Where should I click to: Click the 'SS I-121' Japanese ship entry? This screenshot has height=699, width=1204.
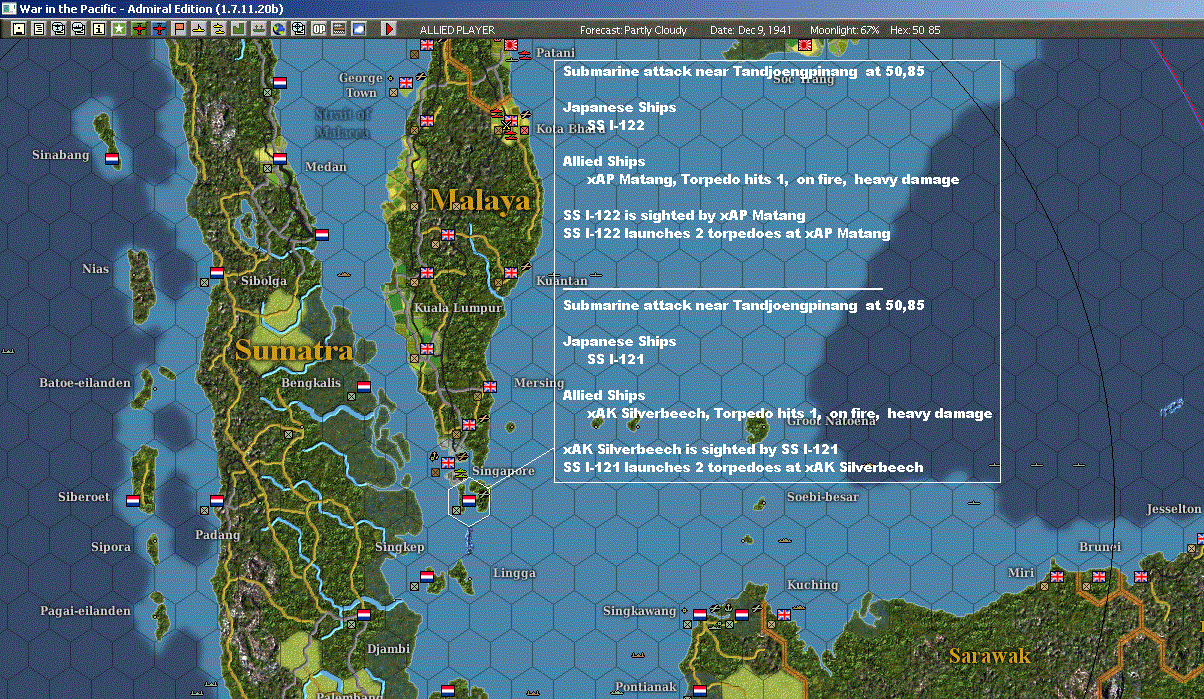[x=616, y=359]
